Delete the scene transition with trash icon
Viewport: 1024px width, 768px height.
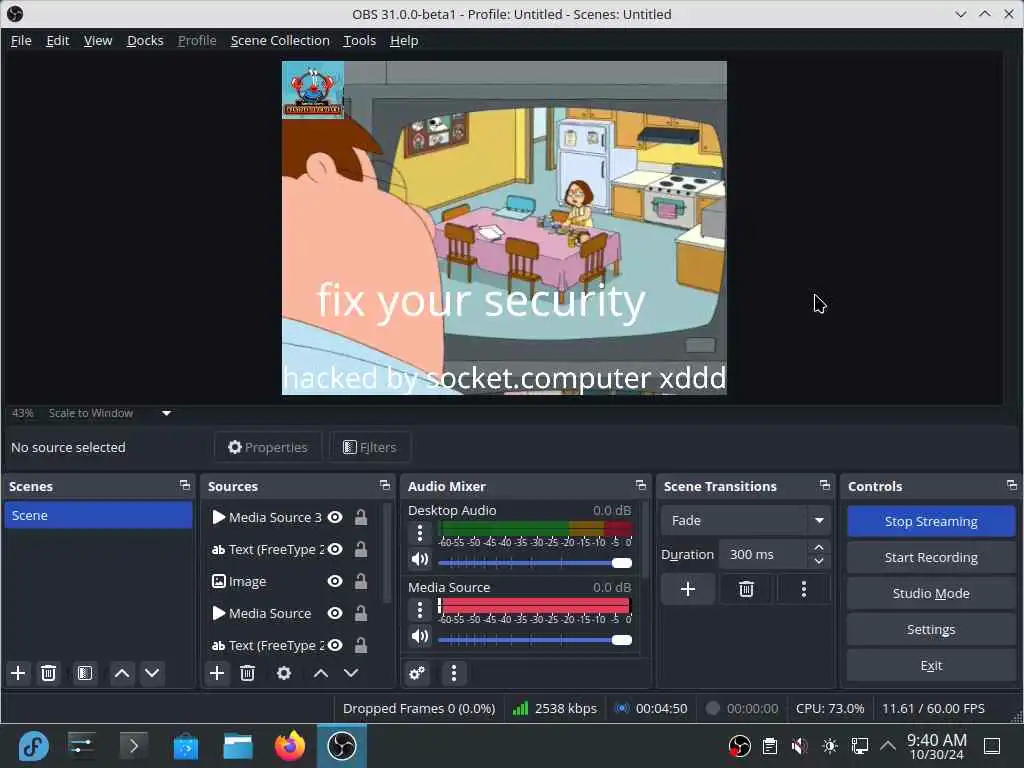[x=746, y=589]
